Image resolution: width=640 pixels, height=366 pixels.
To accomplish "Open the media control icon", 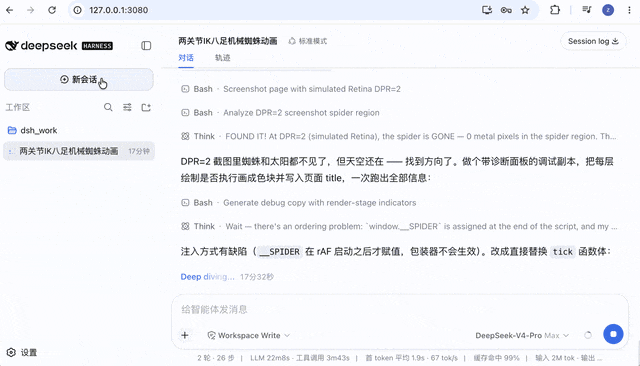I will tap(587, 10).
